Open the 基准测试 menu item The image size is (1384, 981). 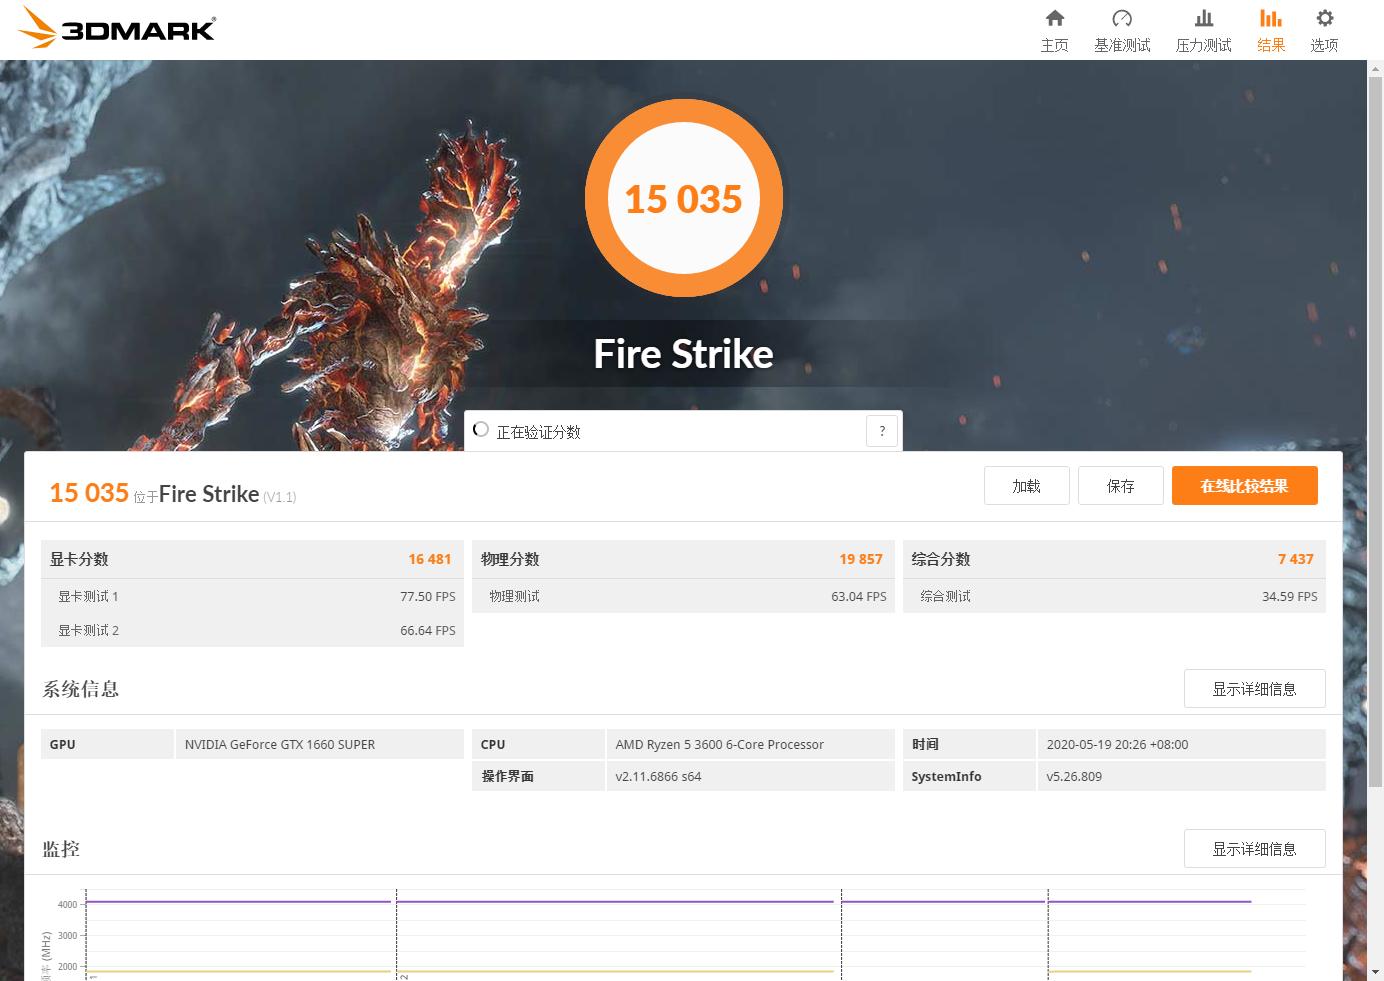[x=1122, y=30]
